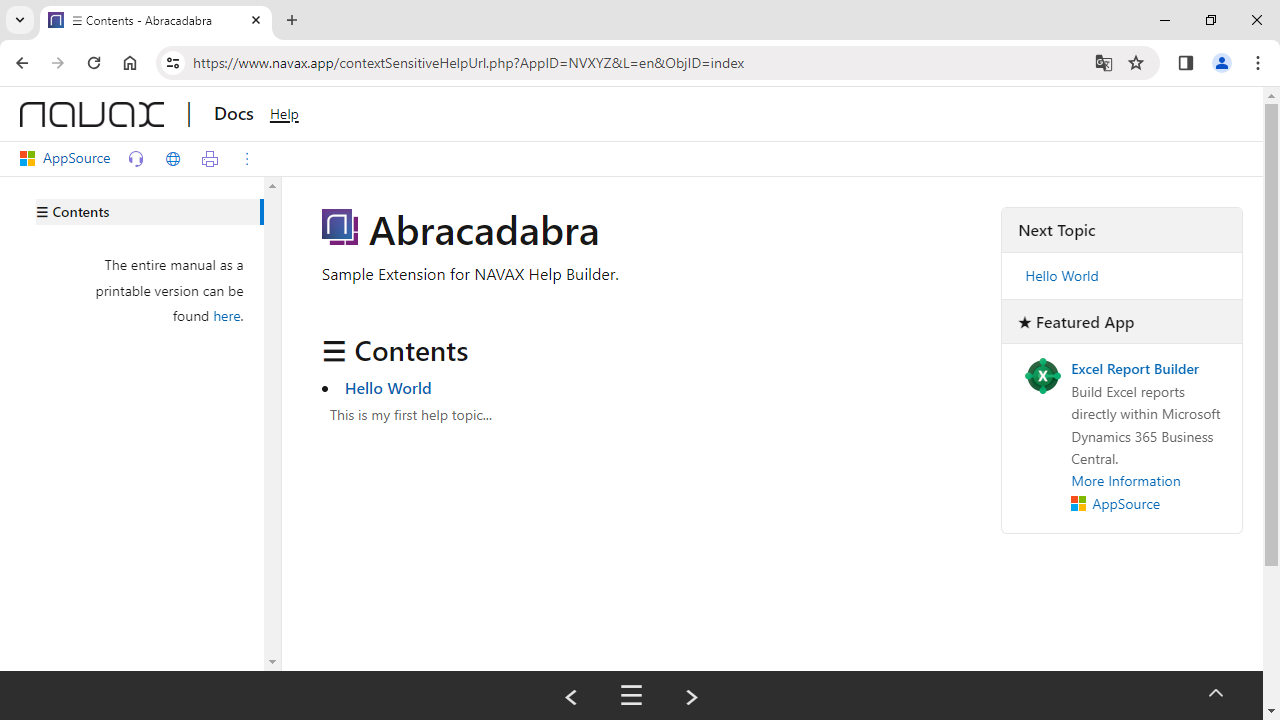Click the 'Sample Extension for NAVAX' subtitle

point(470,274)
